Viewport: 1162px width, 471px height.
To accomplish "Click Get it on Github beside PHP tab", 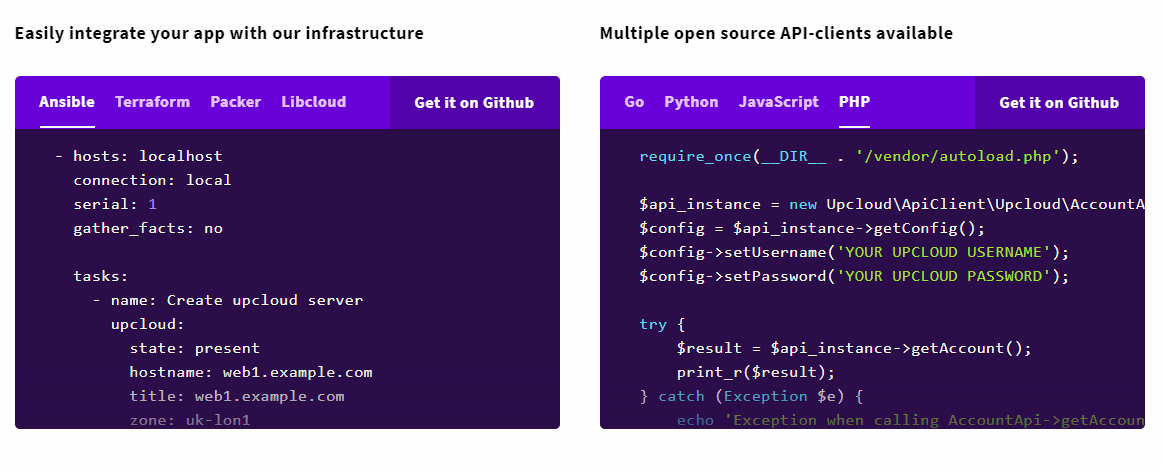I will click(x=1059, y=103).
